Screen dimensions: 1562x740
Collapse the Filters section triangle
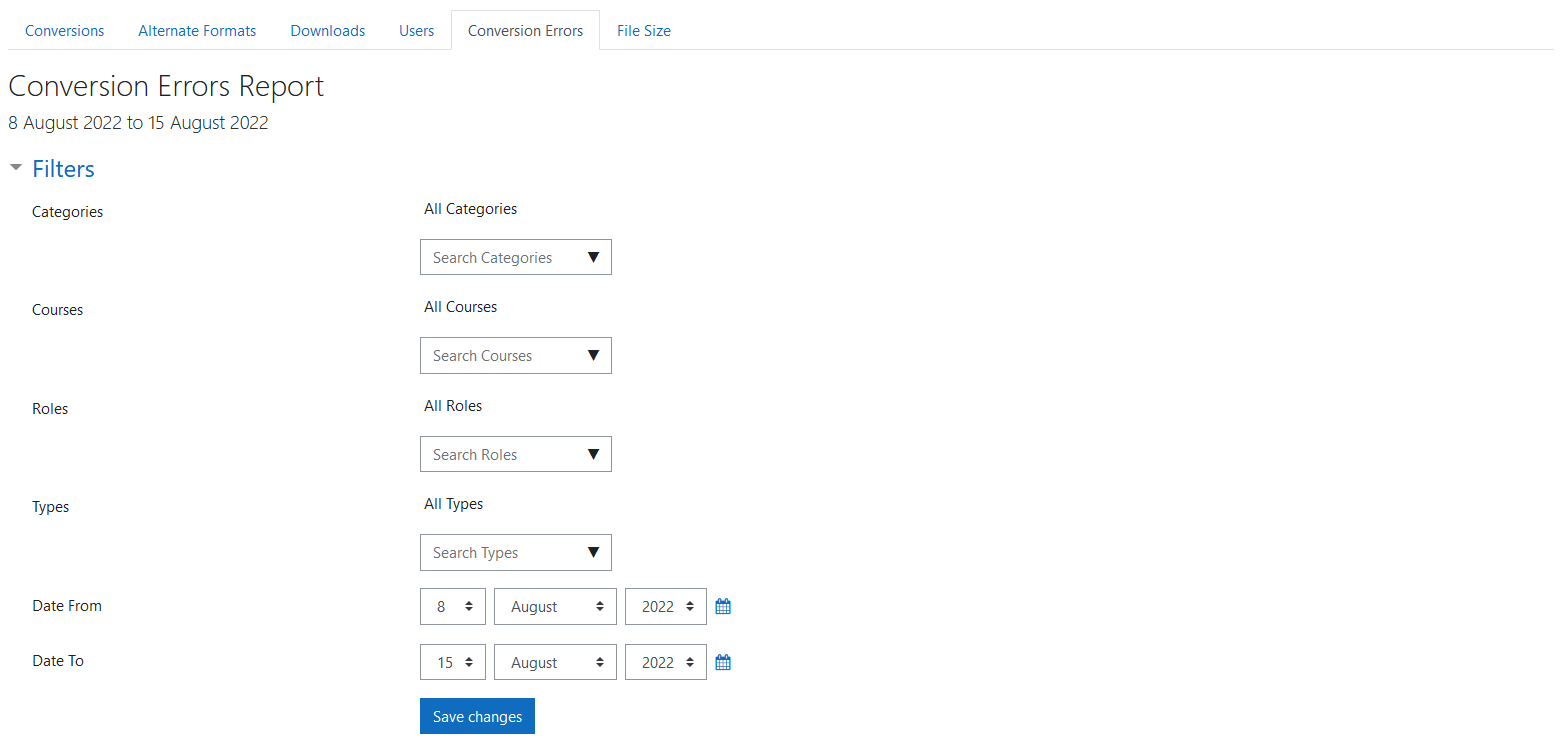(x=15, y=168)
